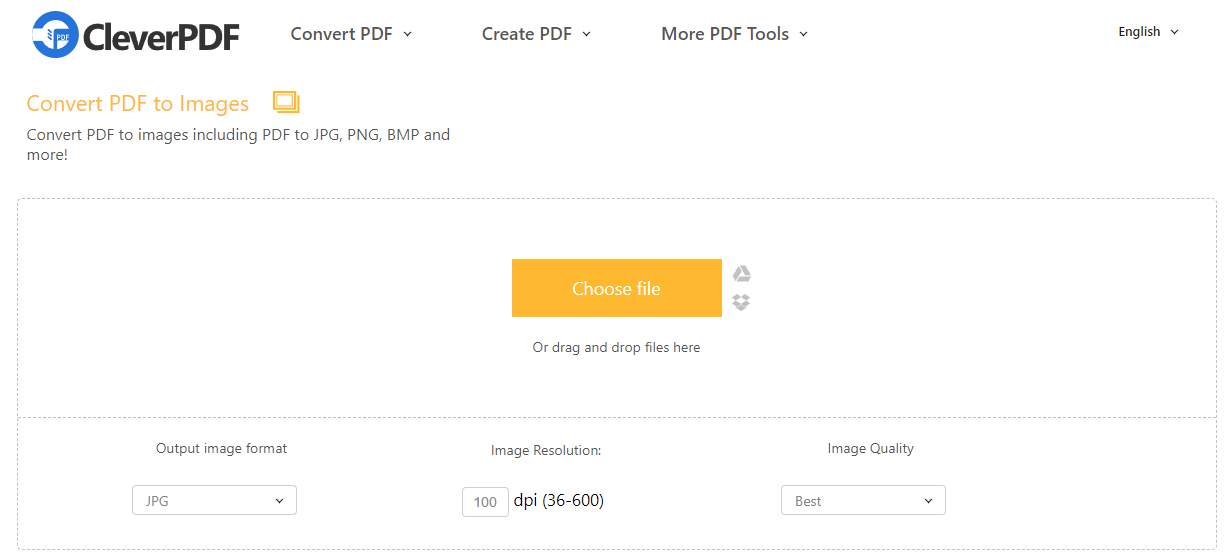Click the chevron next to More PDF Tools
The image size is (1227, 558).
tap(804, 35)
